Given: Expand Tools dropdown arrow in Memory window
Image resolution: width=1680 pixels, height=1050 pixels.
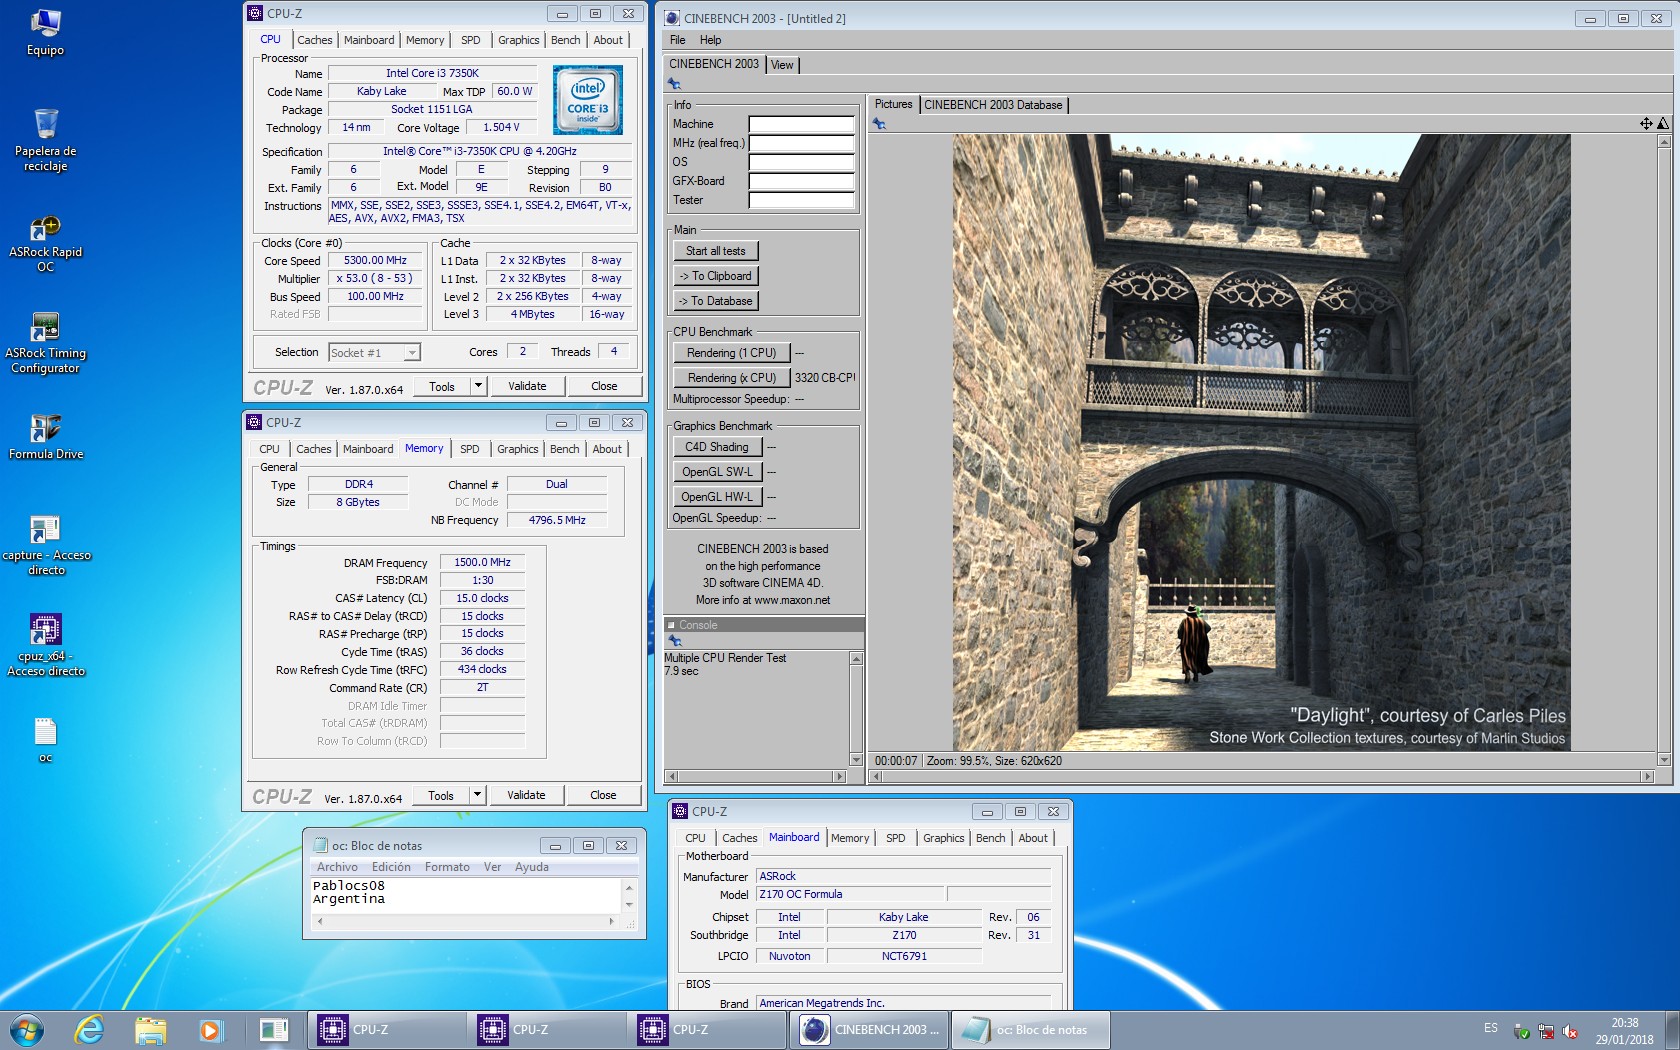Looking at the screenshot, I should pos(477,795).
